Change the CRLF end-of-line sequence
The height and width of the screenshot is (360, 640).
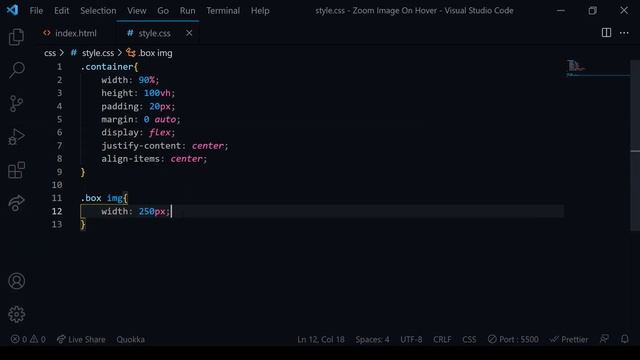[x=442, y=339]
